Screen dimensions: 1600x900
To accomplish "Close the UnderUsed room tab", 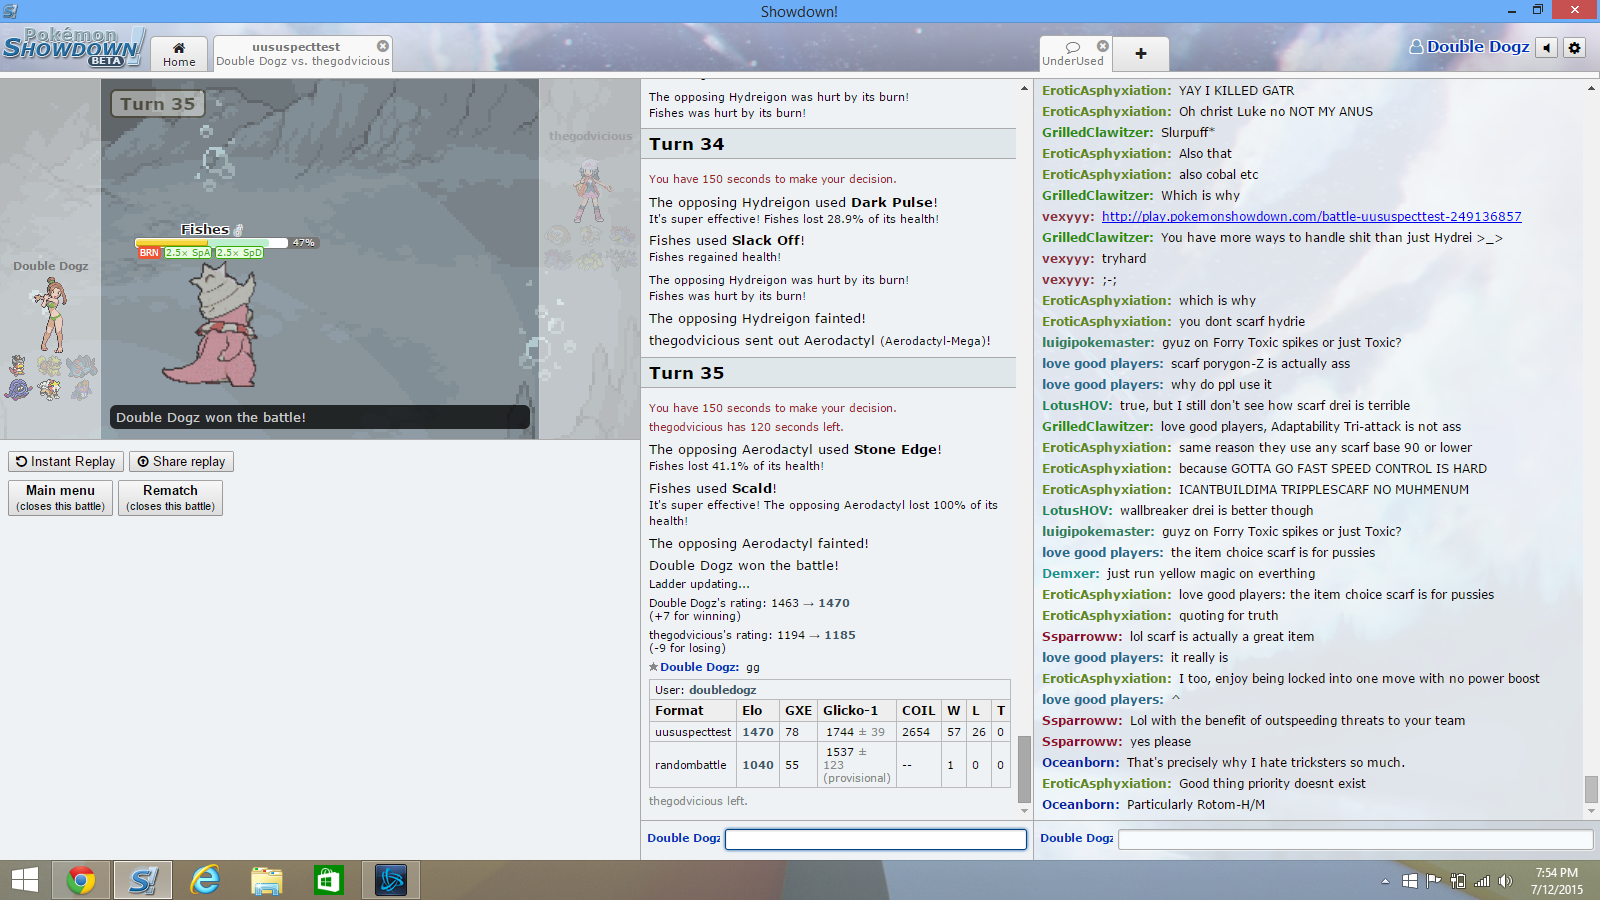I will click(x=1102, y=46).
